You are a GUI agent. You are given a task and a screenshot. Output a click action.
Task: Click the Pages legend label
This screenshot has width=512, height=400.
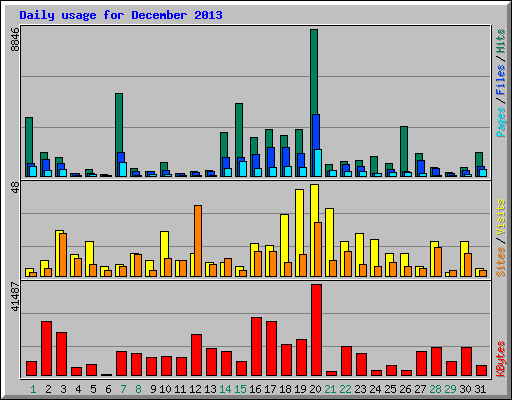pos(501,122)
